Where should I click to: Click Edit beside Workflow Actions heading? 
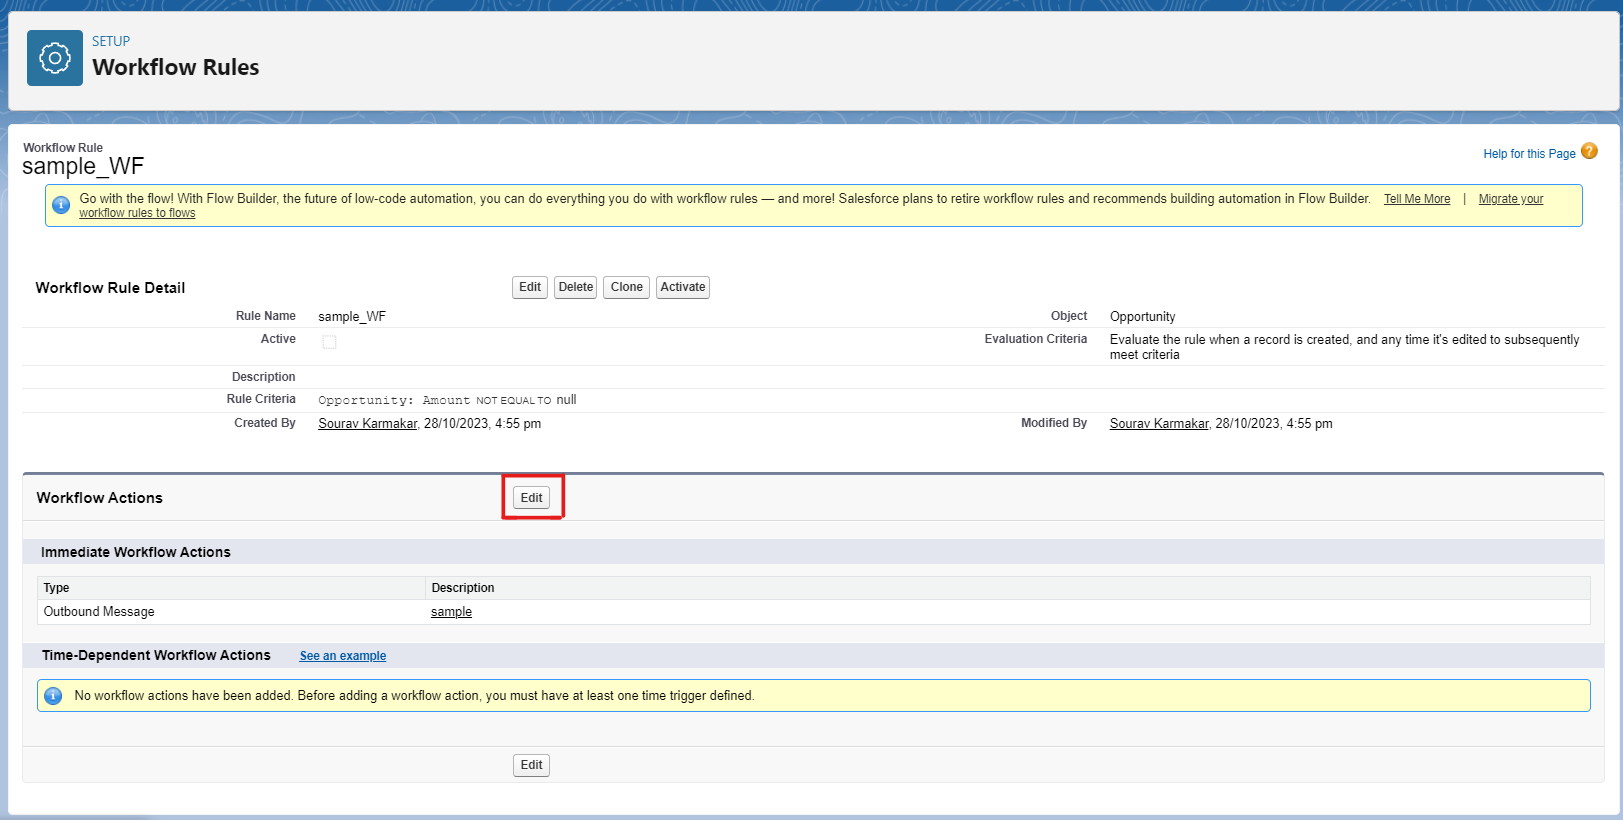pyautogui.click(x=531, y=498)
